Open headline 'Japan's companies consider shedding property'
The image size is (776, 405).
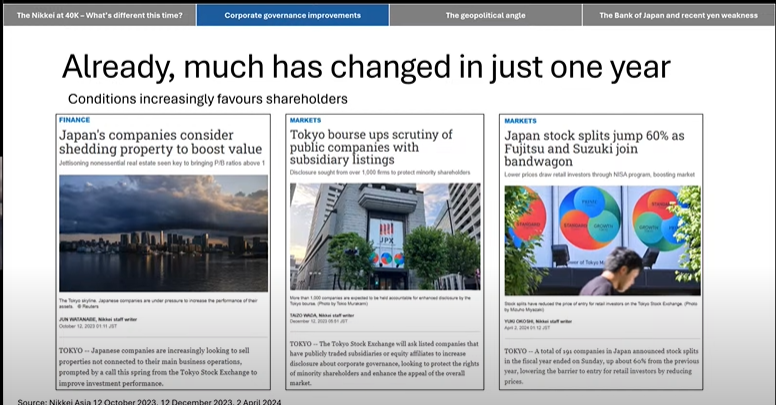[x=160, y=142]
